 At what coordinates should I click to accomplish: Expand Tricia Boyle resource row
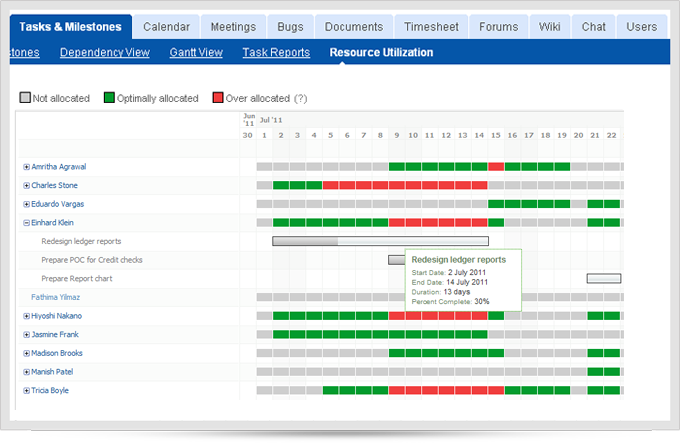pos(26,391)
